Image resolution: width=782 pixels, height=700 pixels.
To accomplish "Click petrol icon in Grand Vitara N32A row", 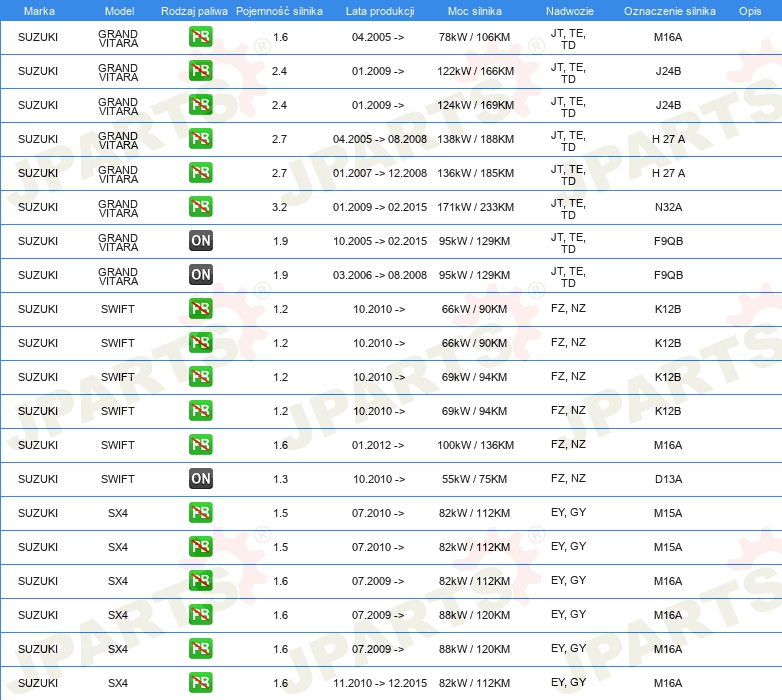I will [200, 206].
